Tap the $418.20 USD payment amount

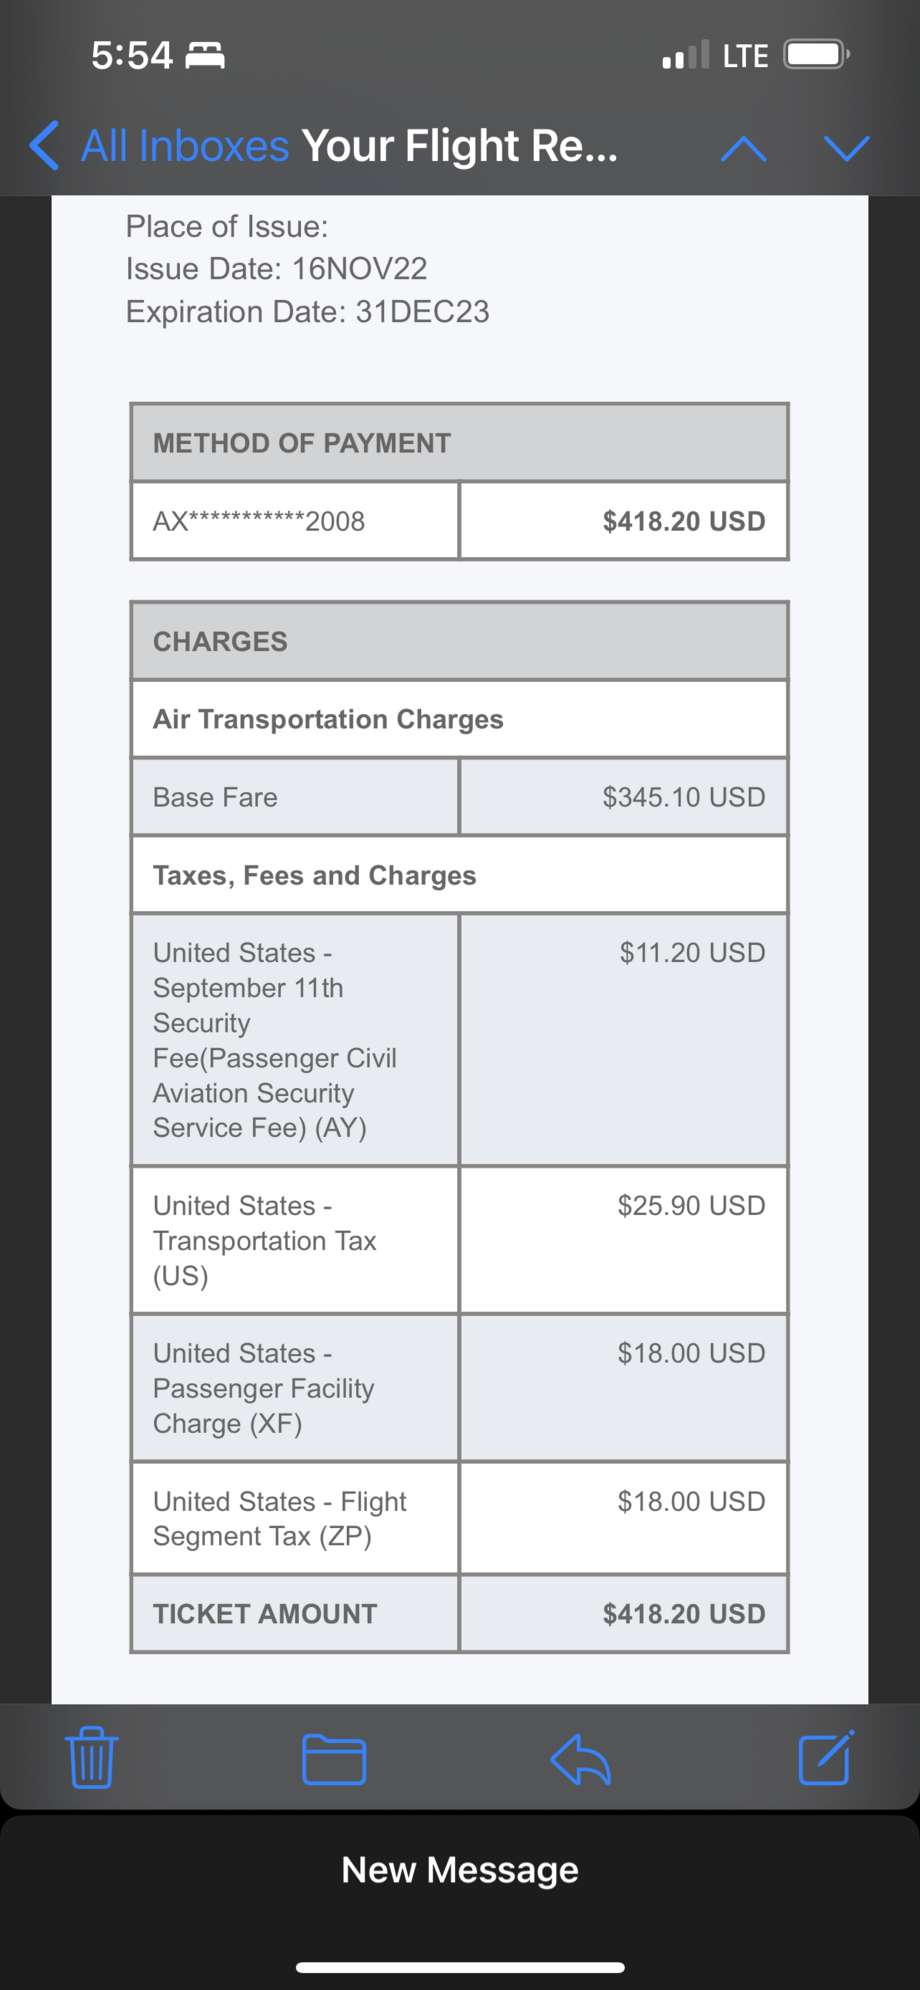coord(683,521)
